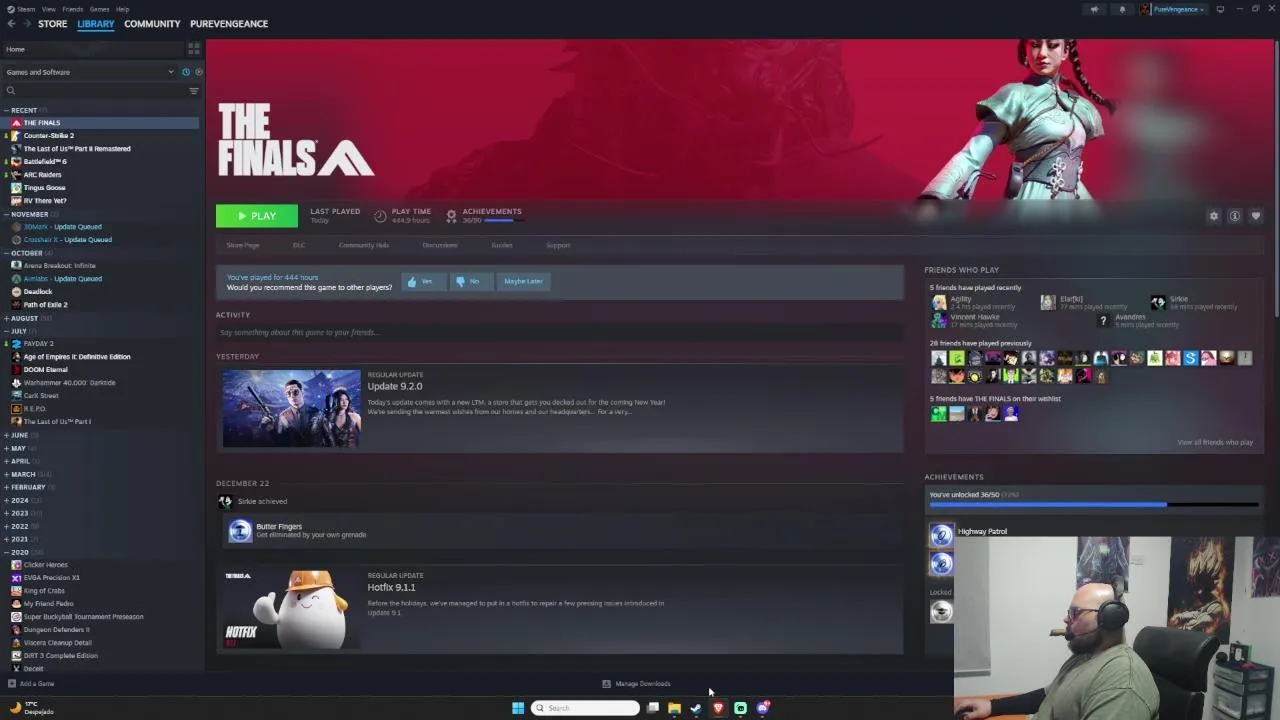The height and width of the screenshot is (720, 1280).
Task: Recommend game with thumbs-up Yes
Action: click(x=422, y=281)
